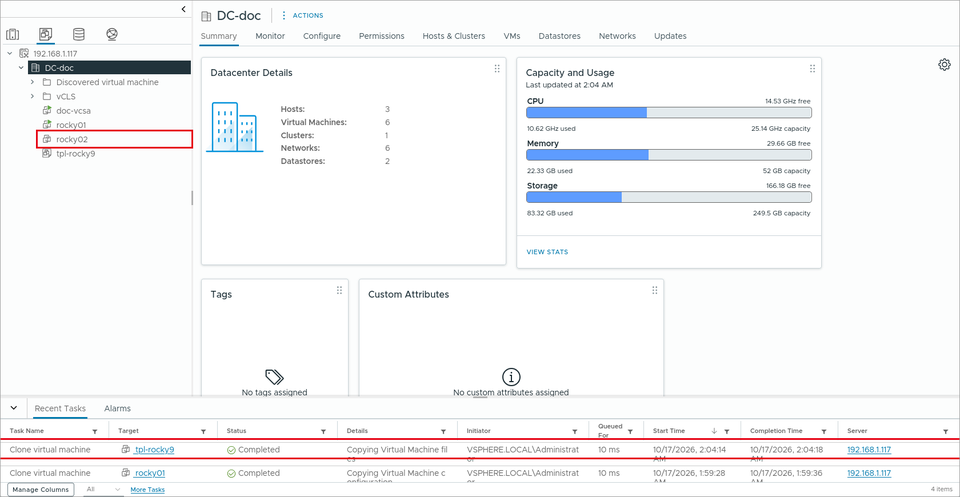Switch to the Alarms tab
Viewport: 960px width, 497px height.
(x=117, y=408)
